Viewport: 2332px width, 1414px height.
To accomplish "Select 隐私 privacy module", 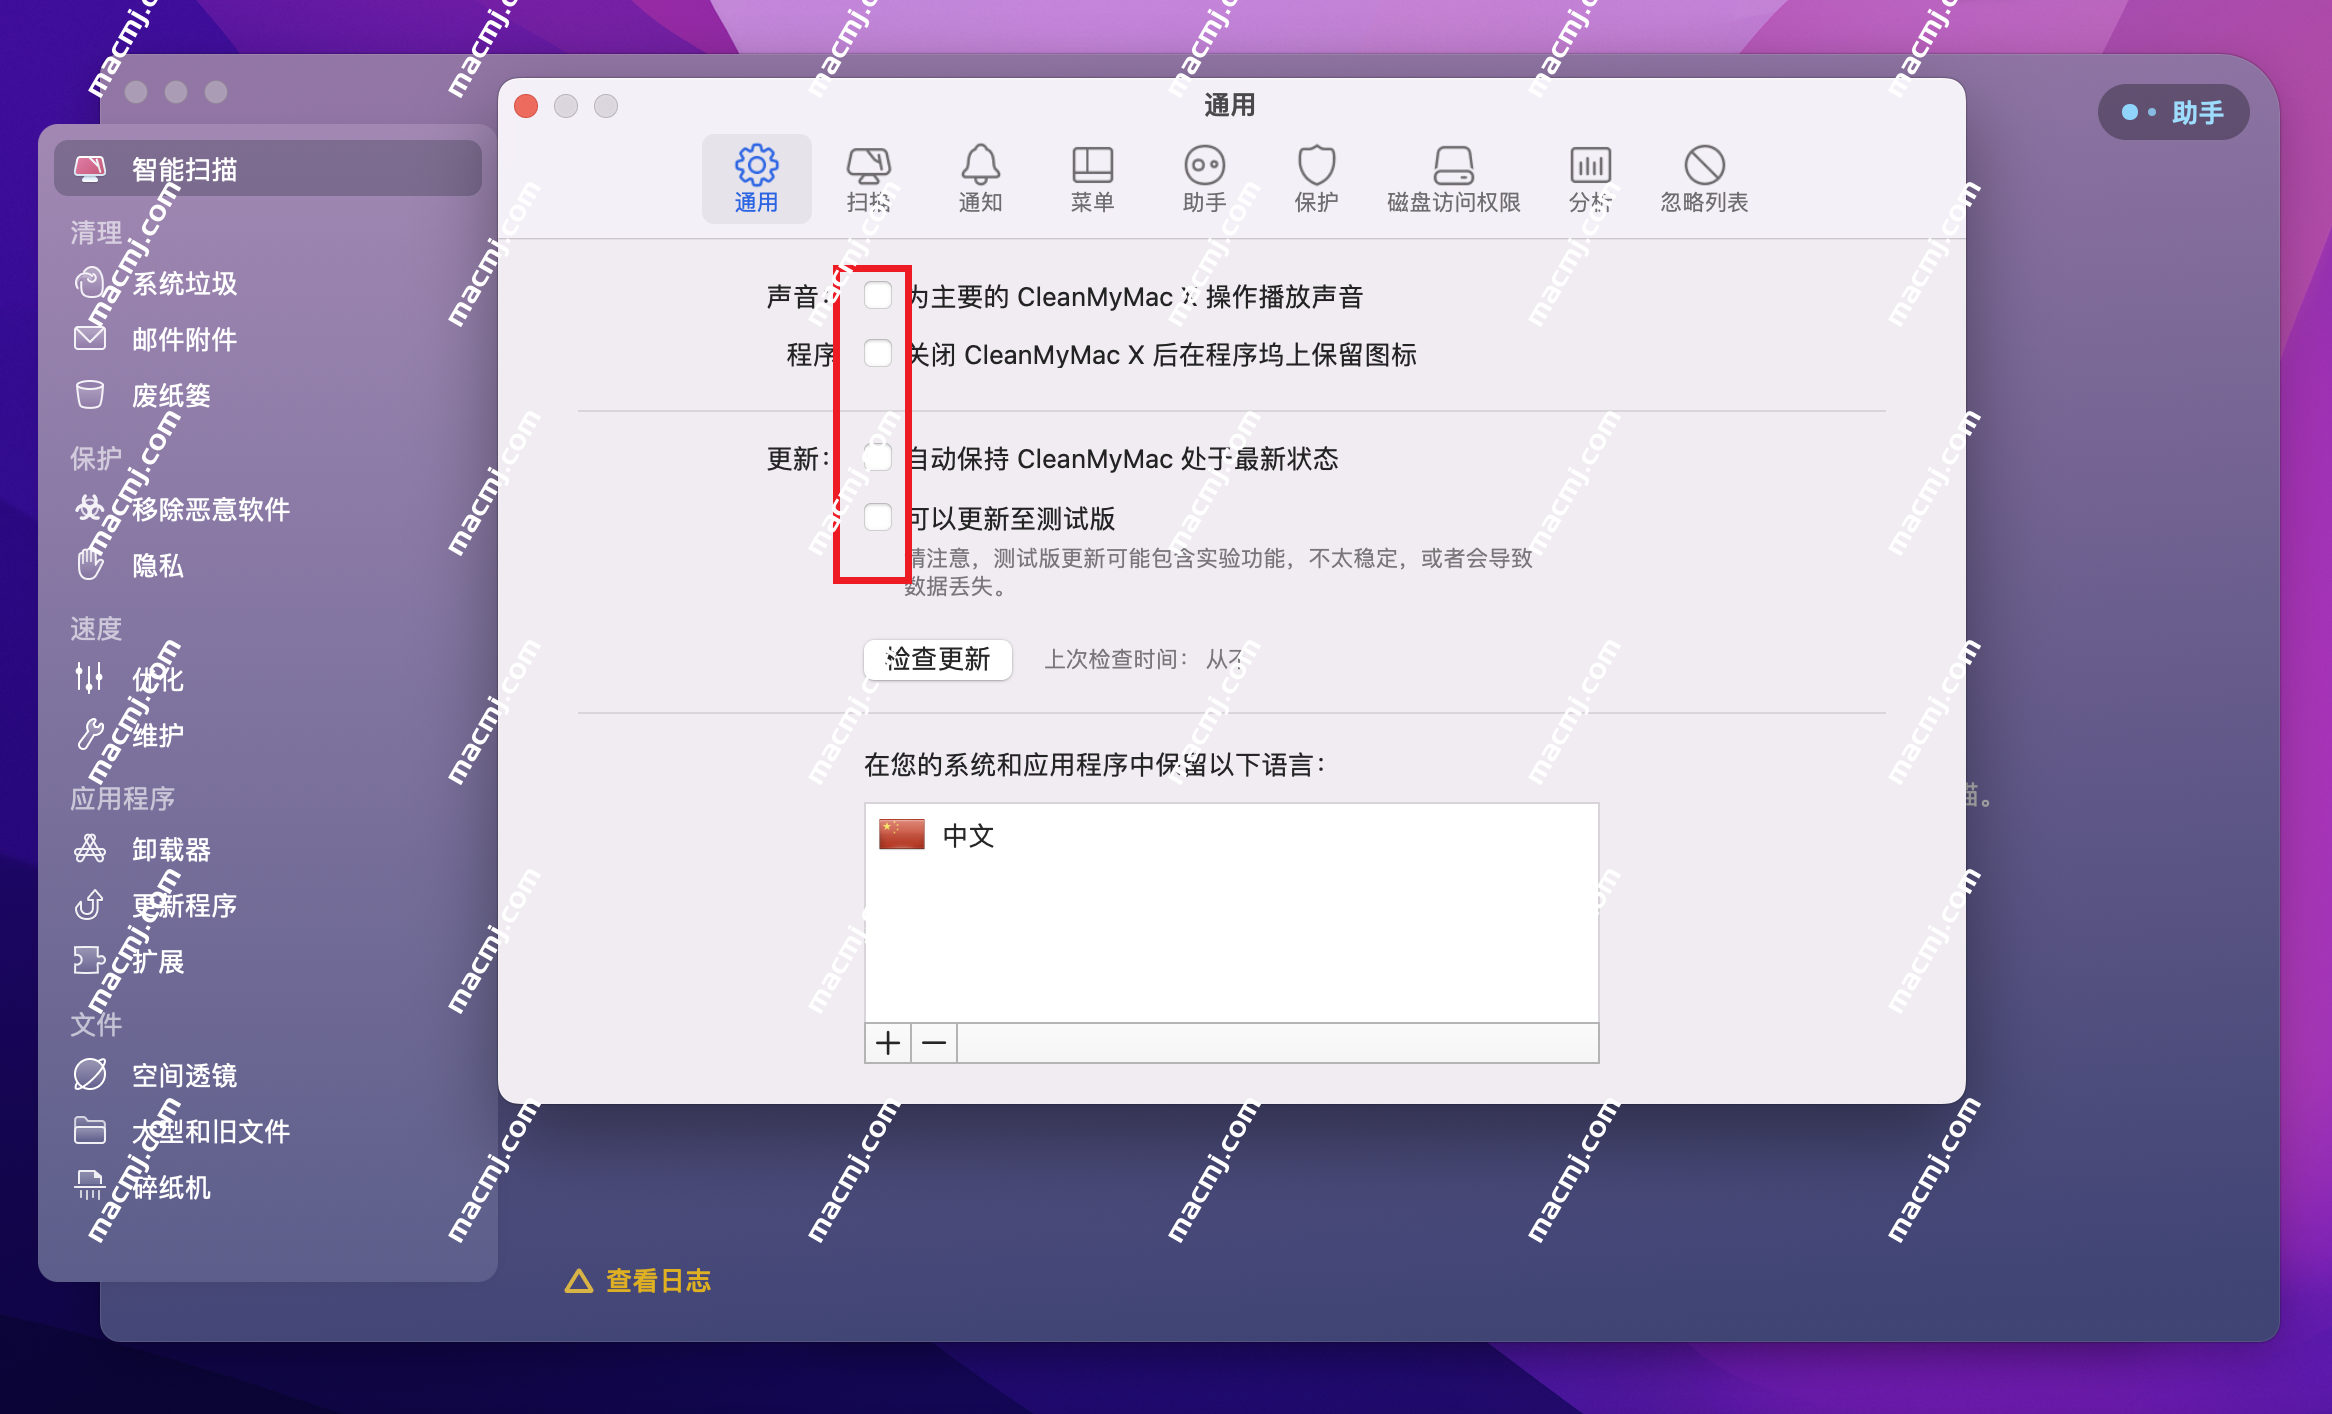I will pyautogui.click(x=268, y=566).
